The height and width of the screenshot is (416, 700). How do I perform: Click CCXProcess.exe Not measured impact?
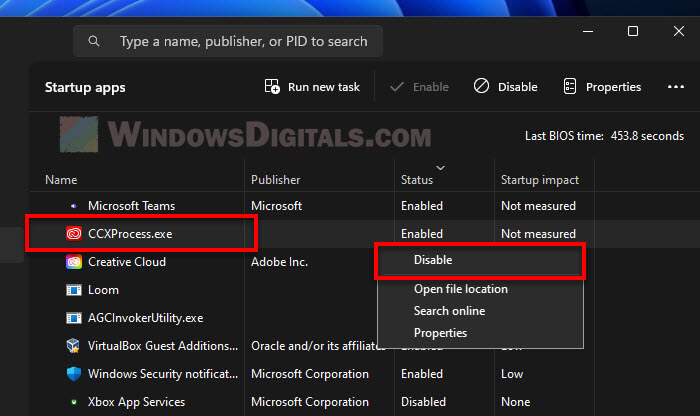coord(538,234)
